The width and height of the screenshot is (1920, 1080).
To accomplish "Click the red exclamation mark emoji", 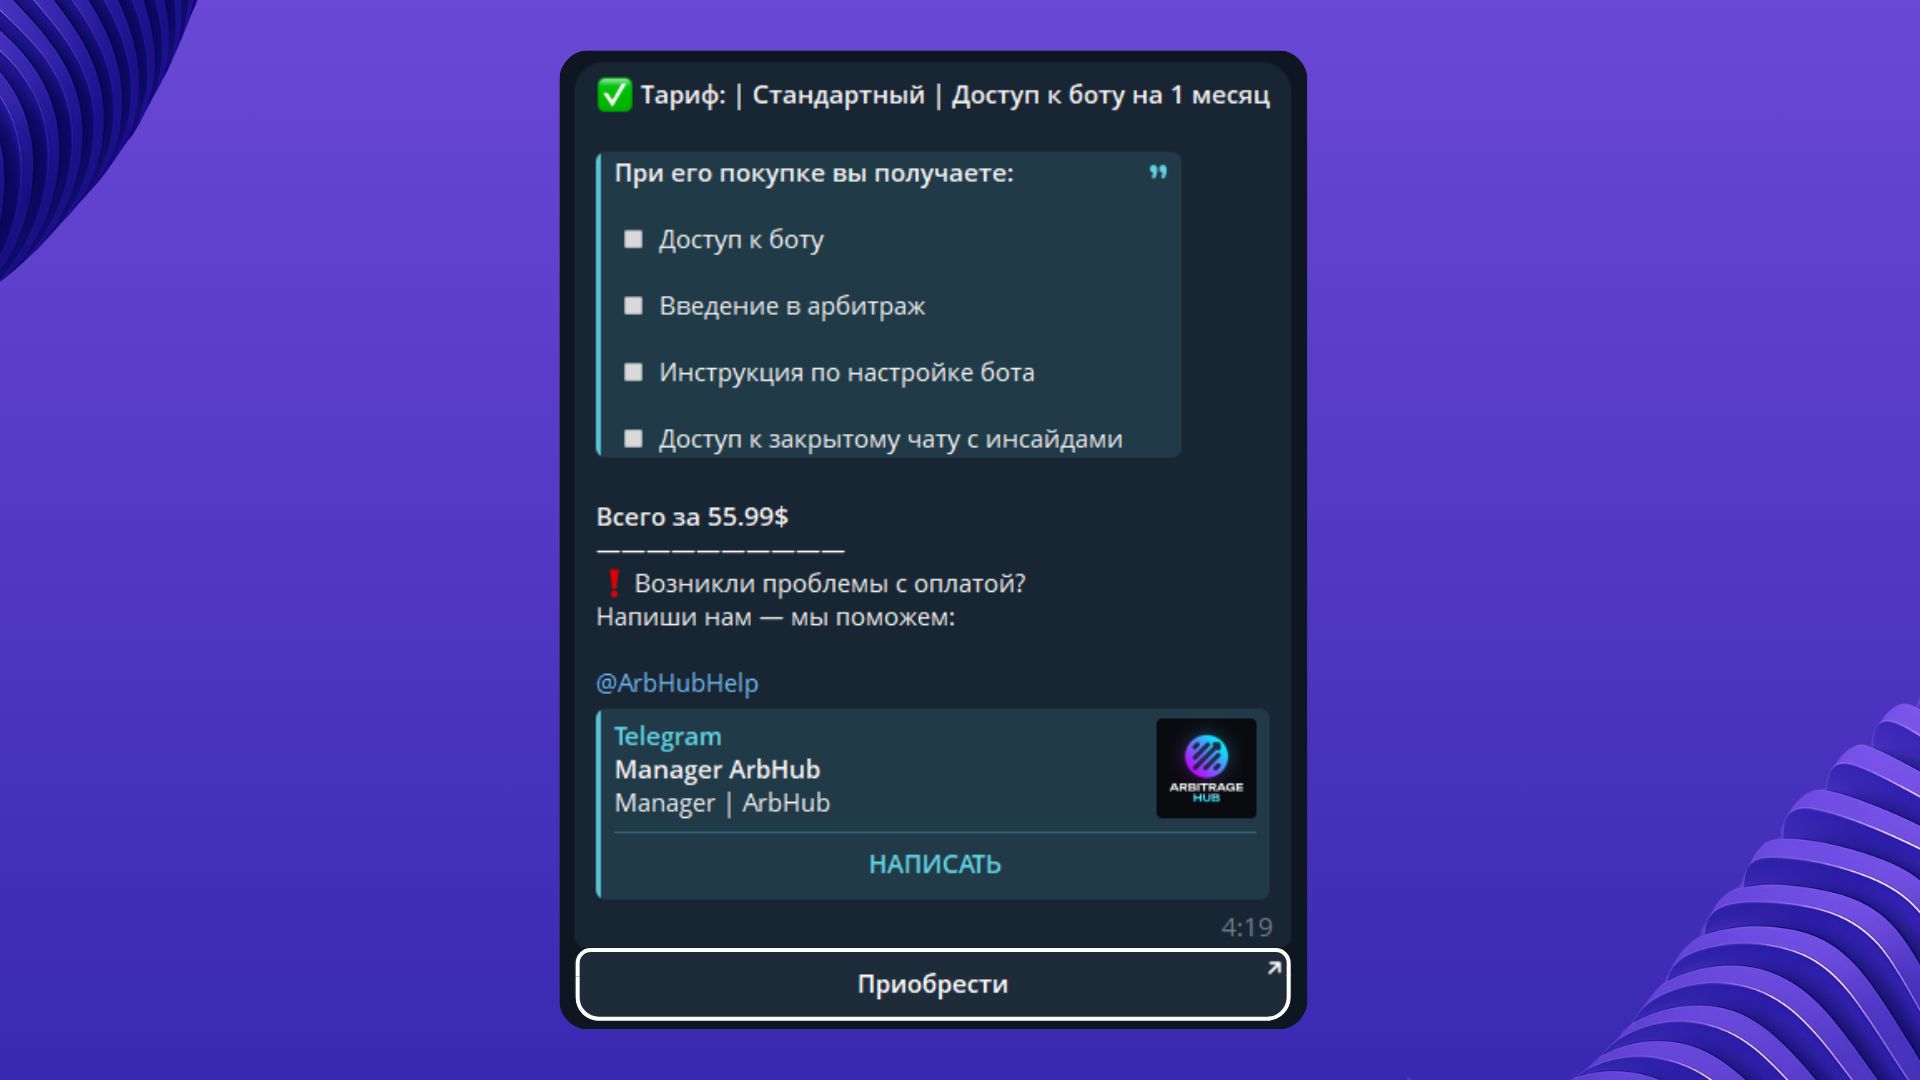I will point(614,583).
